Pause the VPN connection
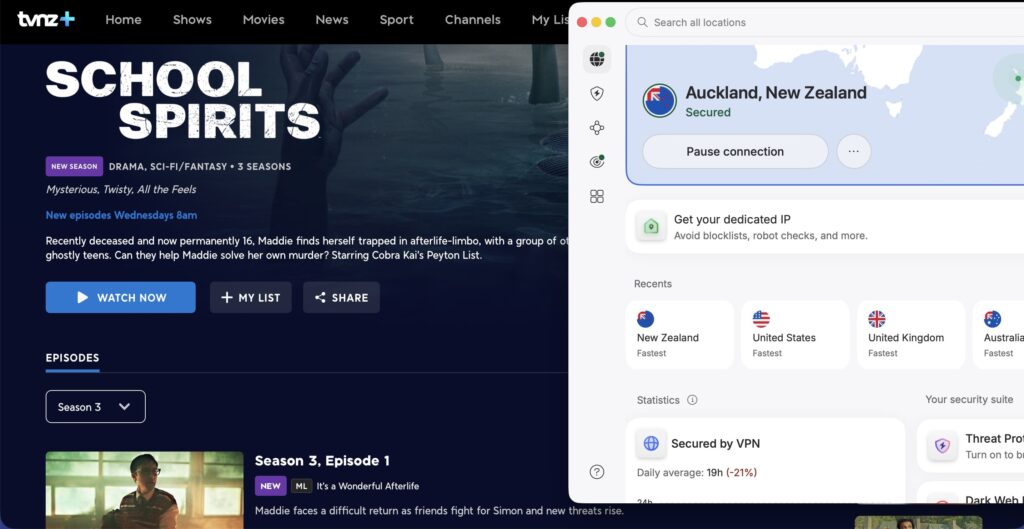Viewport: 1024px width, 529px height. click(x=735, y=152)
